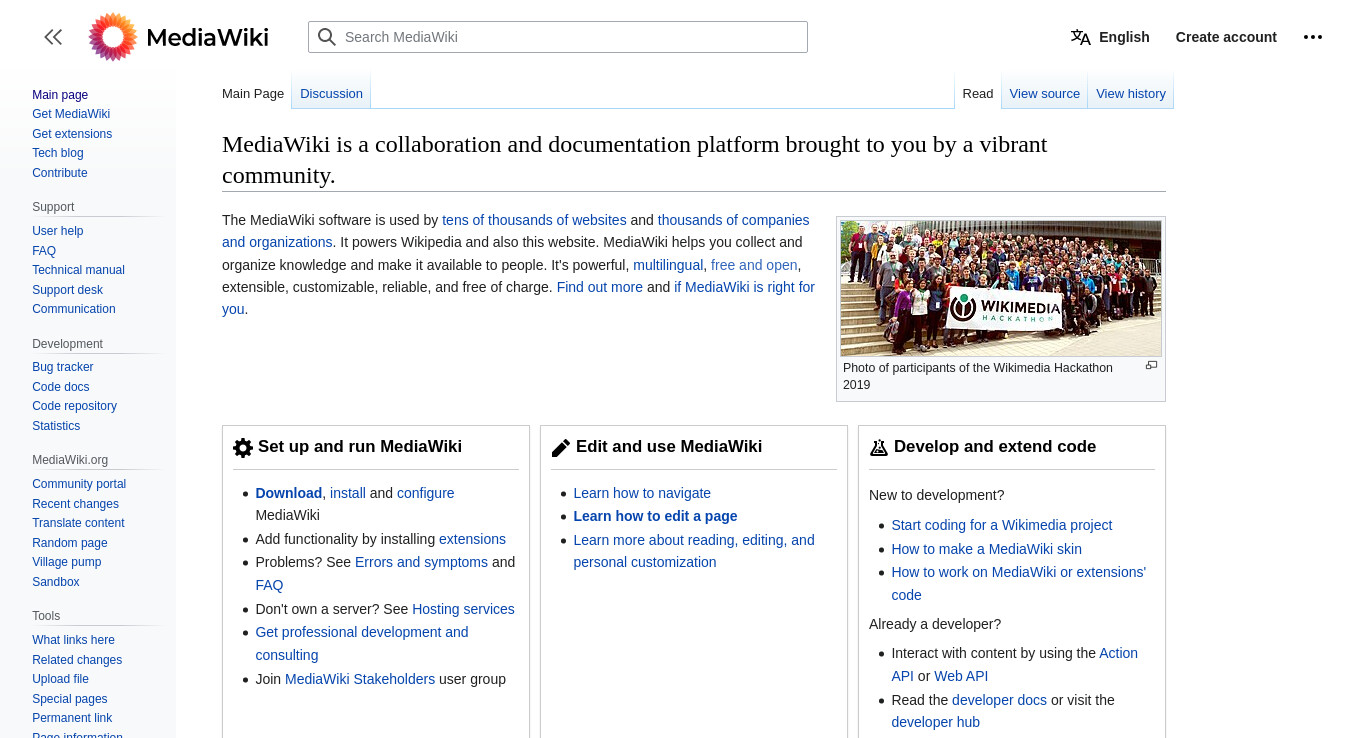Click gear icon beside Set up and run MediaWiki

[243, 448]
